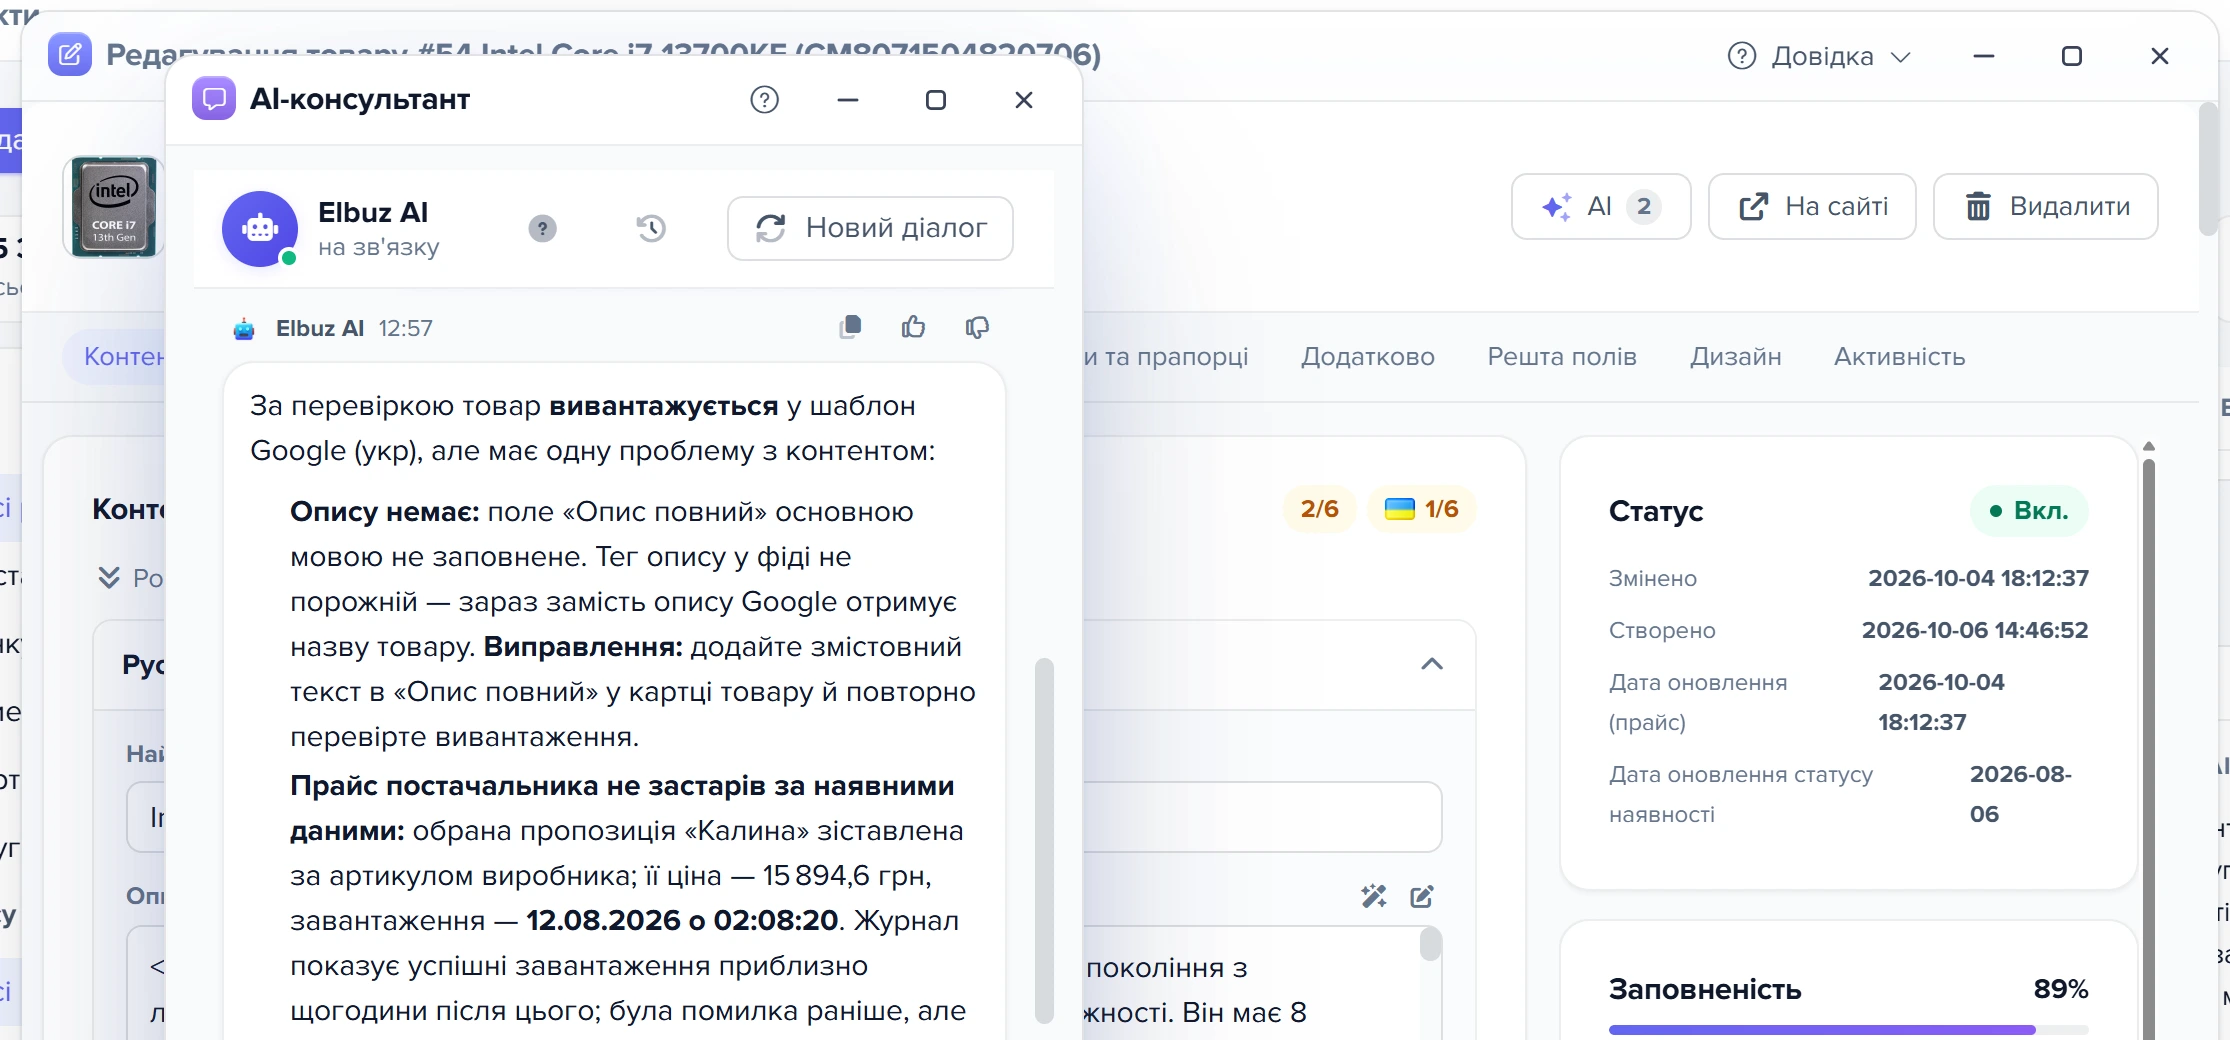Viewport: 2230px width, 1040px height.
Task: Click the message timestamp 12:57
Action: [406, 328]
